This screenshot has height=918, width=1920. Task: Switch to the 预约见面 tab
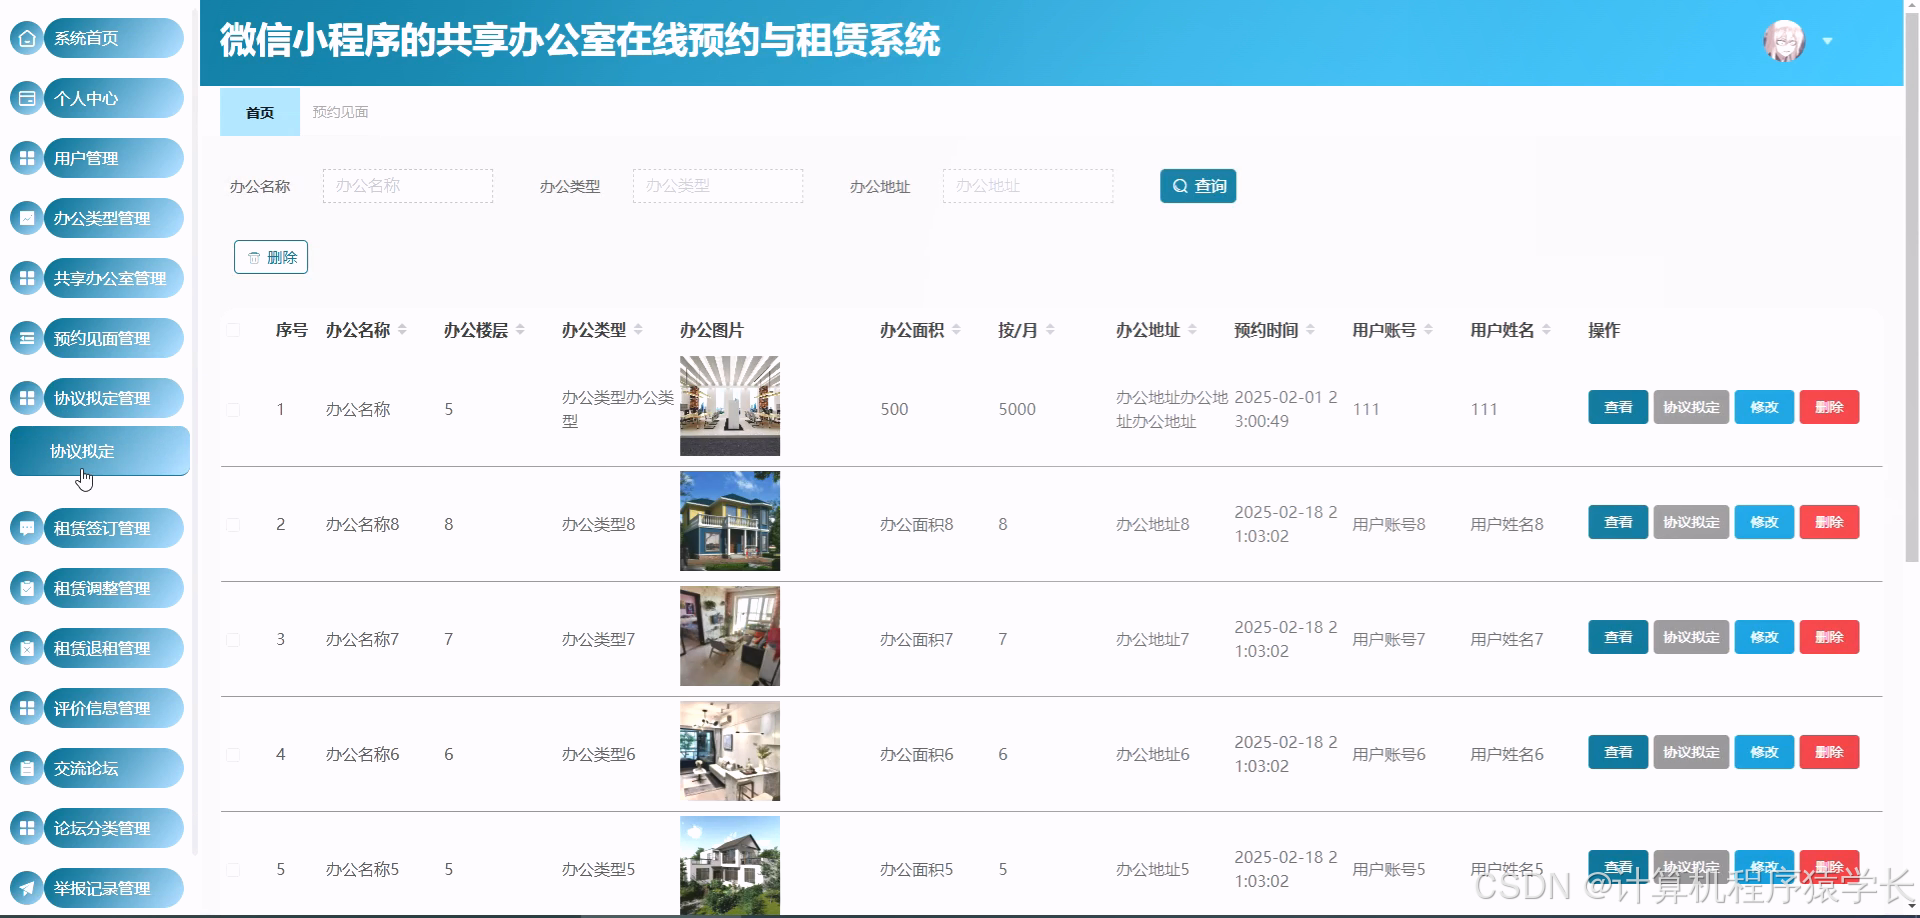pos(340,112)
